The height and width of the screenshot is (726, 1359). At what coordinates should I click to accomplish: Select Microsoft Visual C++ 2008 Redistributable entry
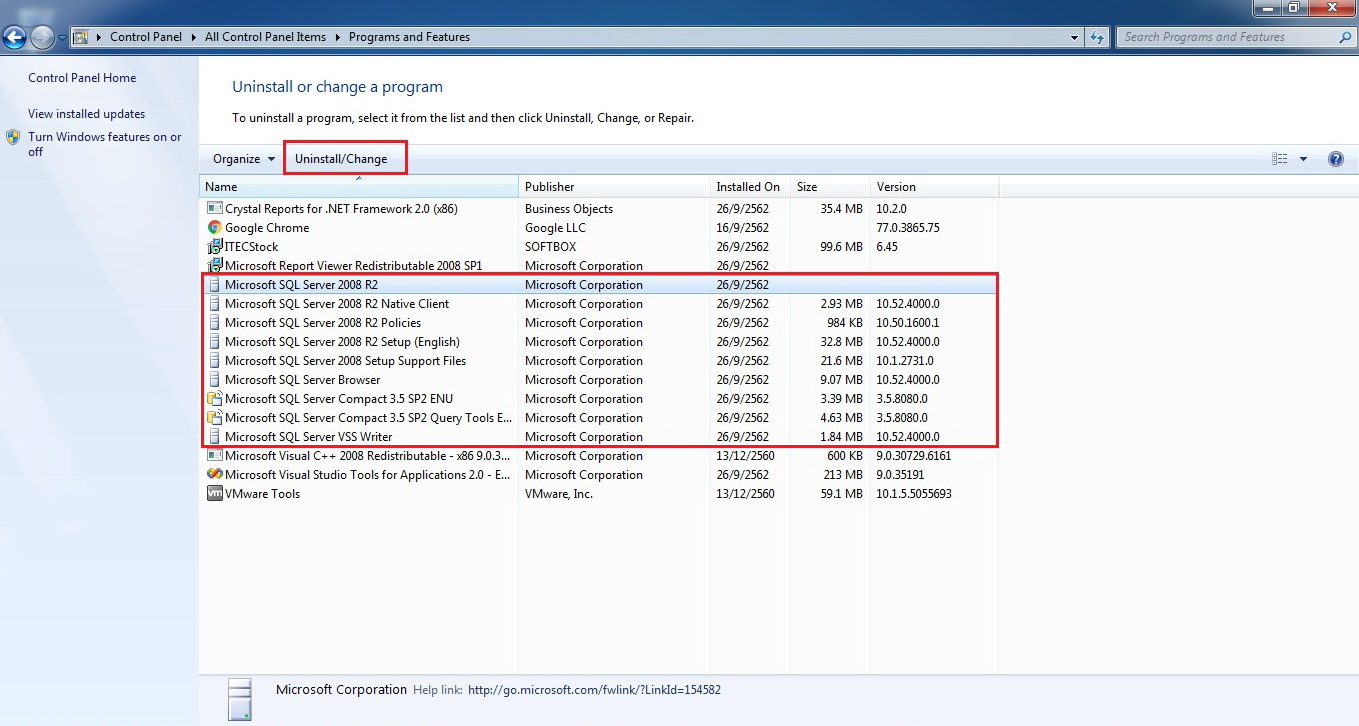(x=368, y=456)
